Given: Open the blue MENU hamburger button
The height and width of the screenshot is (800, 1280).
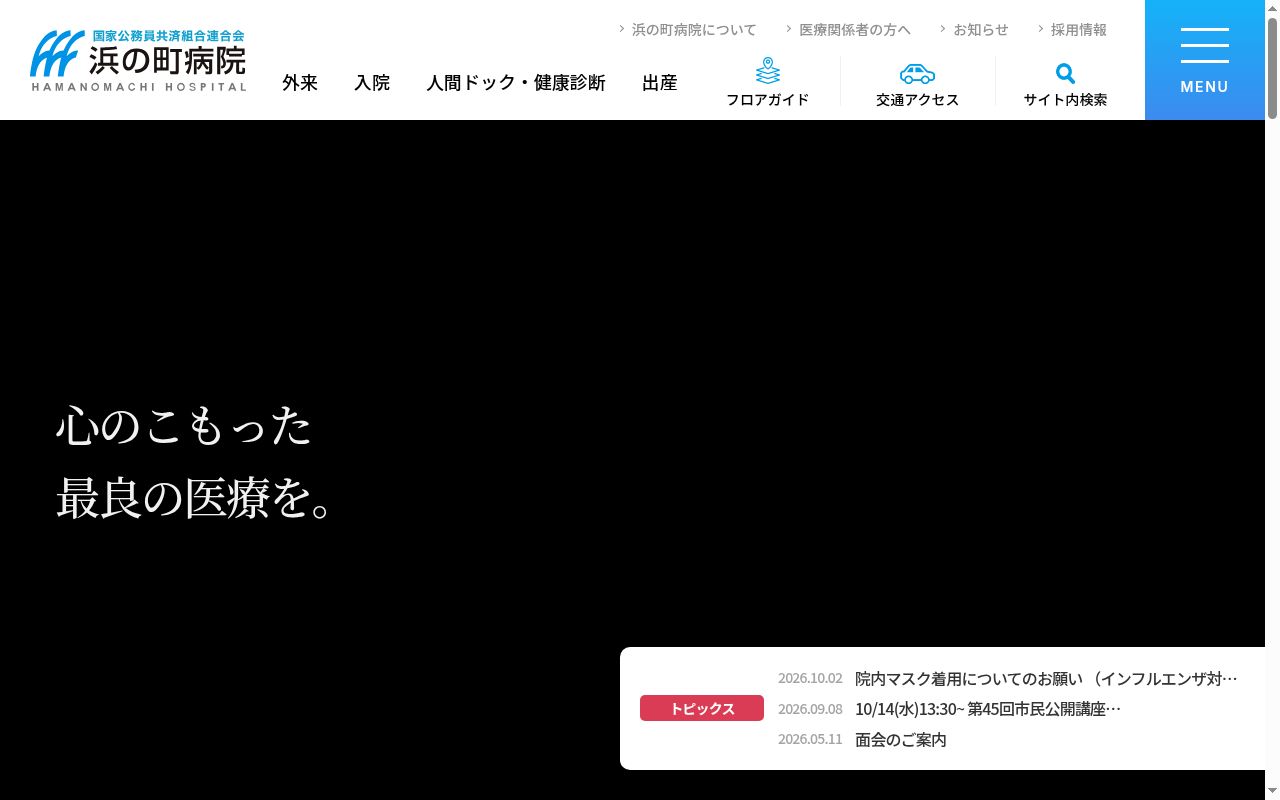Looking at the screenshot, I should tap(1205, 60).
